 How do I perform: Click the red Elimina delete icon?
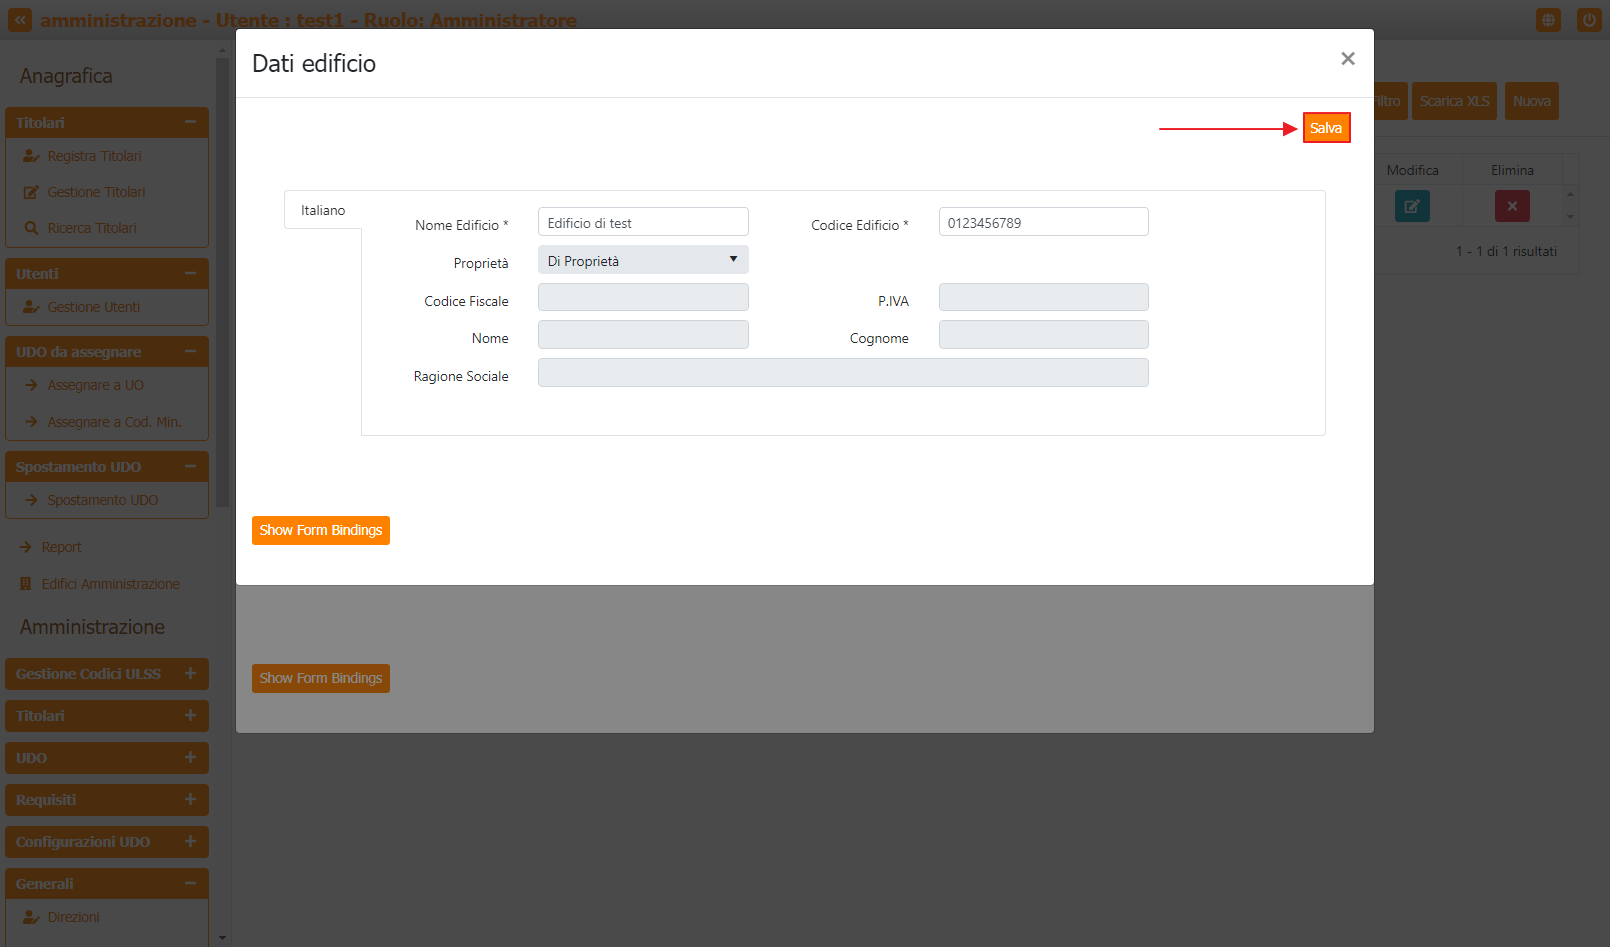[x=1512, y=206]
